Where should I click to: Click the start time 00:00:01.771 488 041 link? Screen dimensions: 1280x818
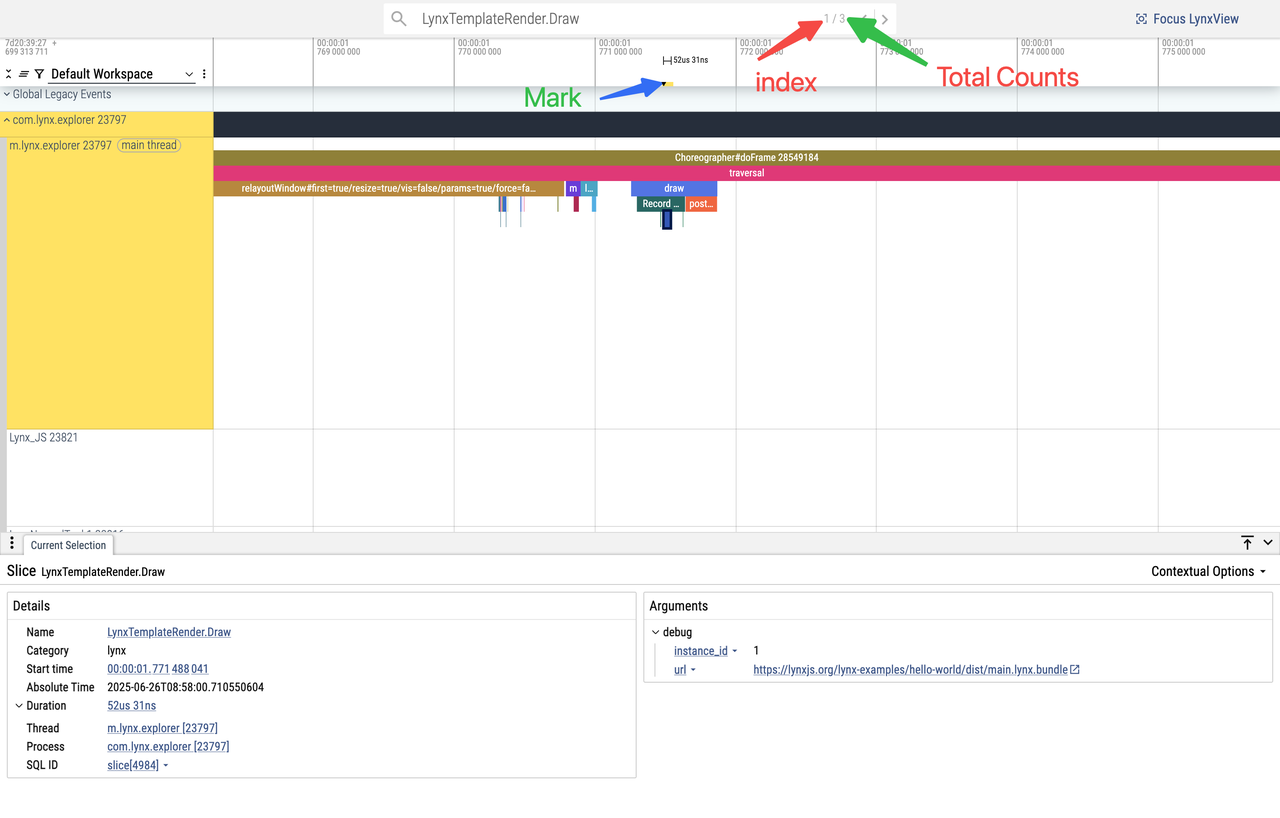click(158, 669)
